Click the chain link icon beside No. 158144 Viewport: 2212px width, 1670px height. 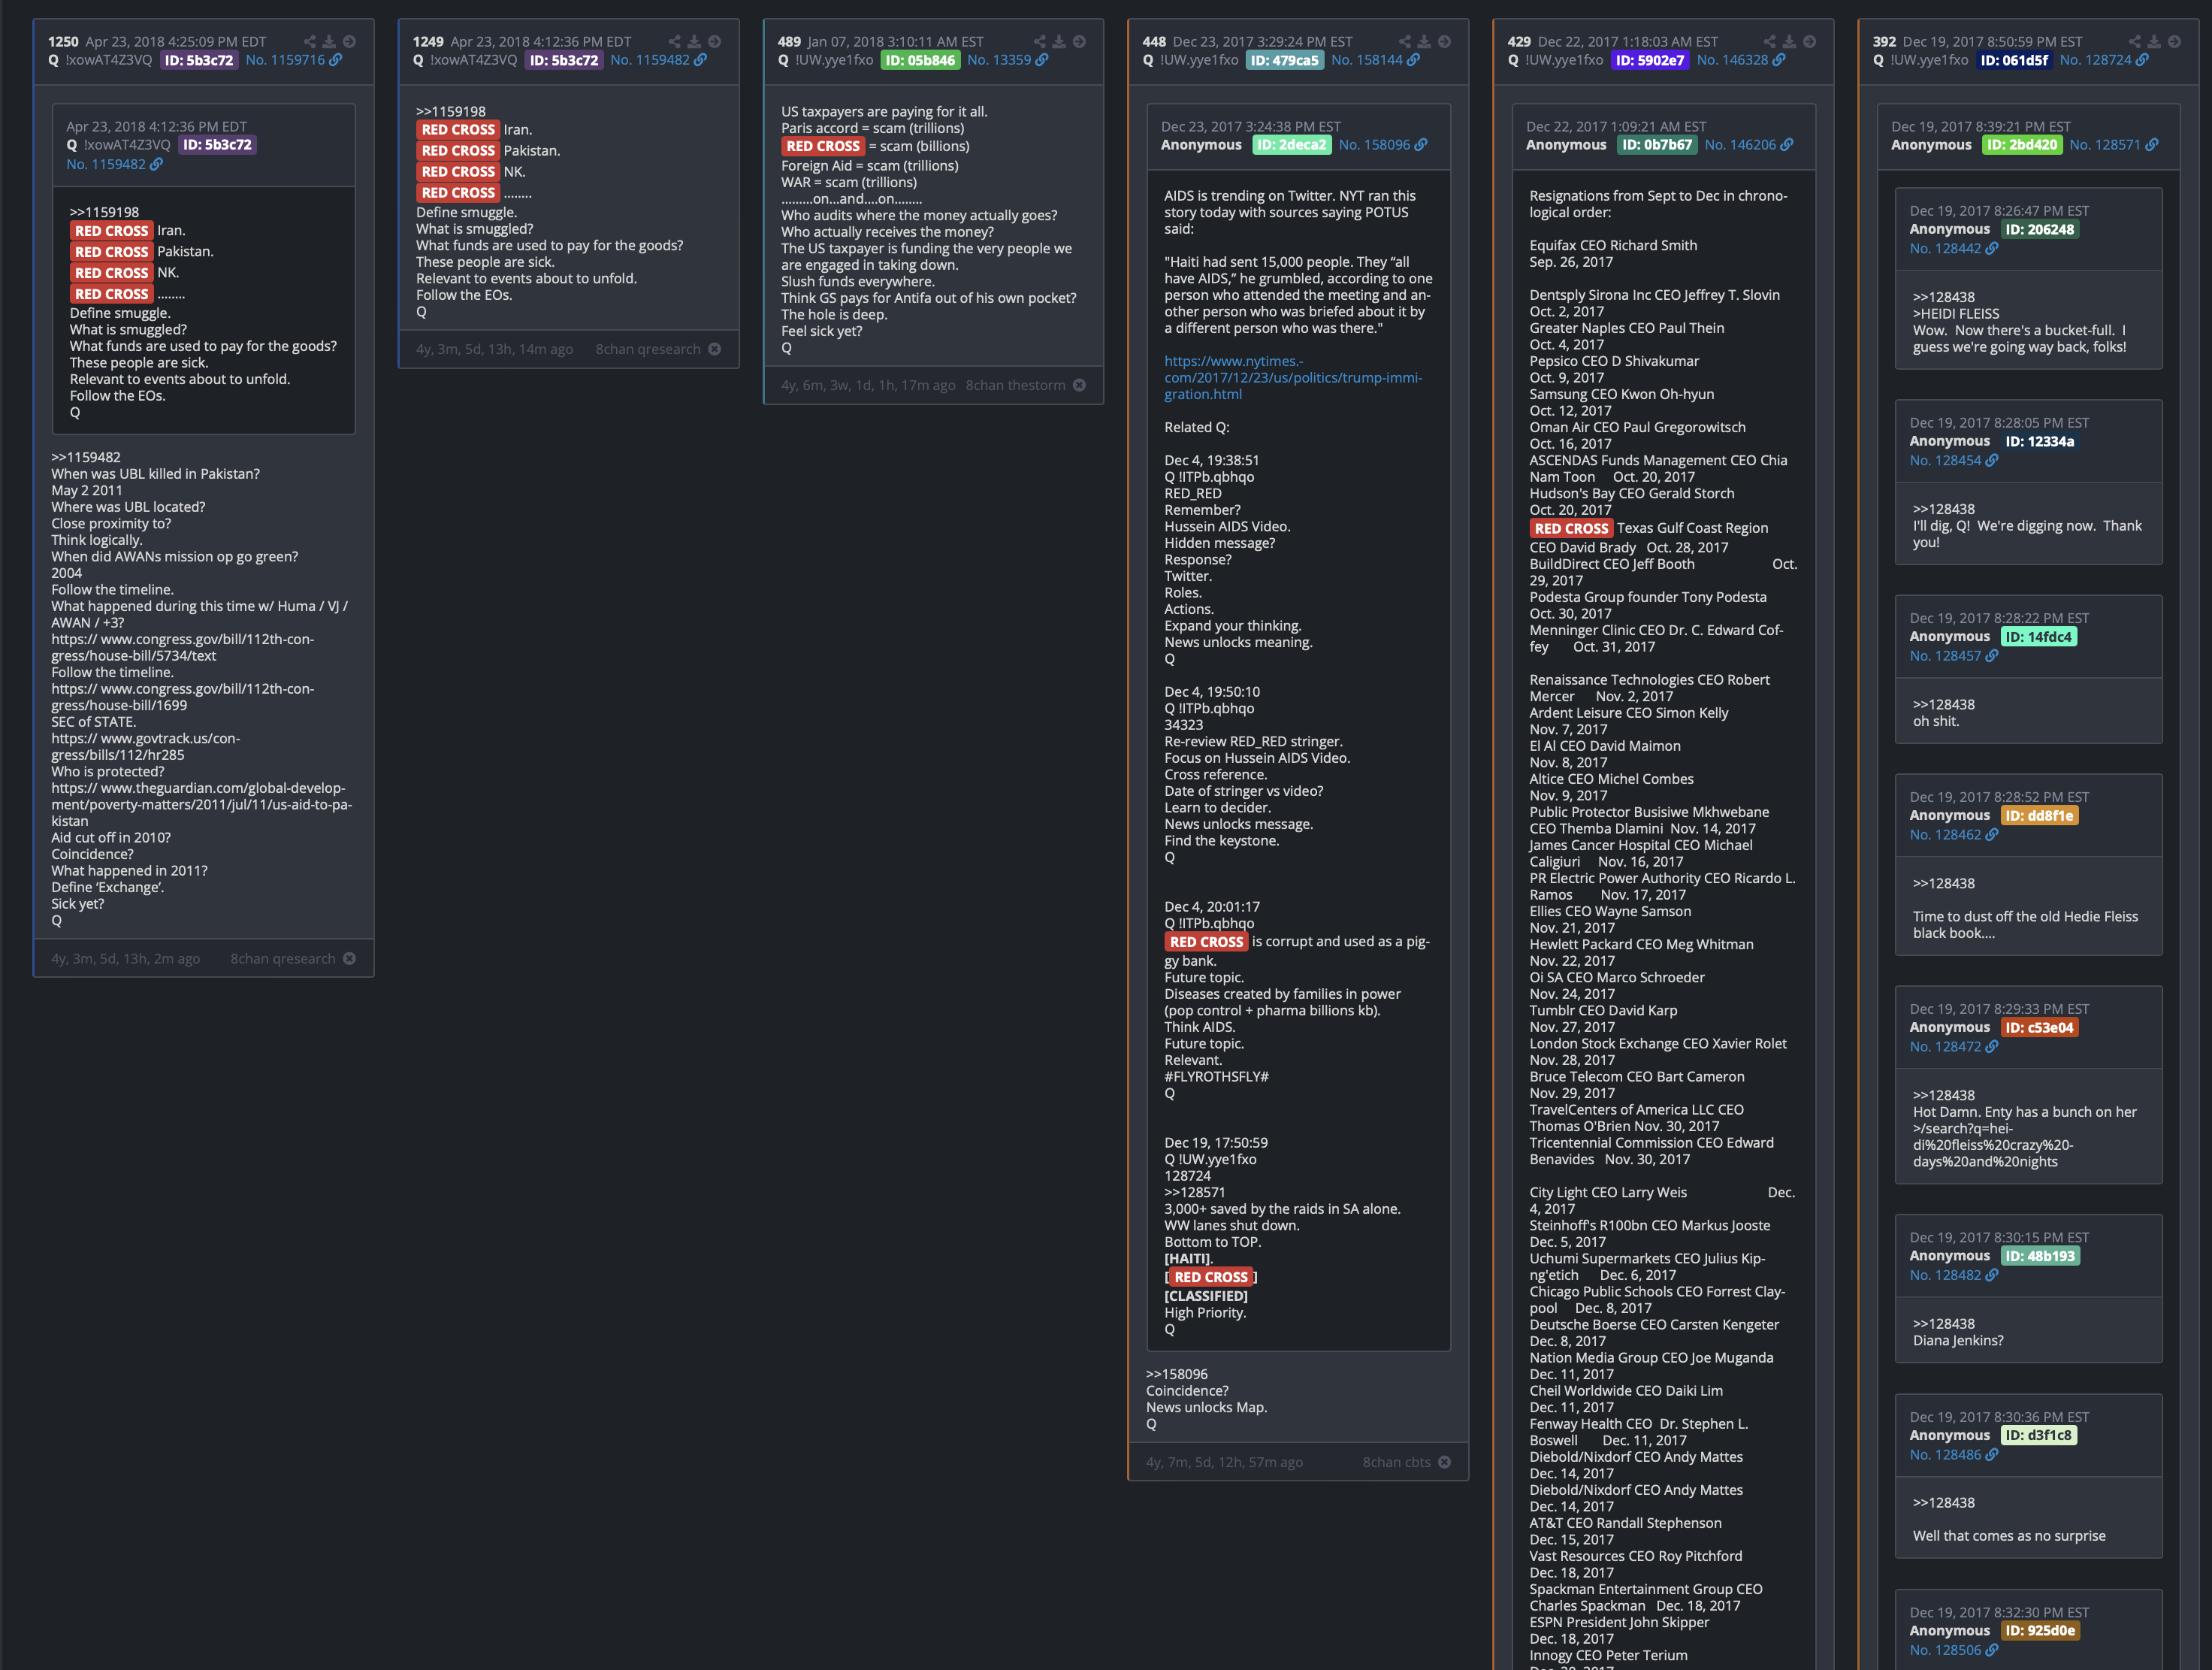click(x=1413, y=60)
